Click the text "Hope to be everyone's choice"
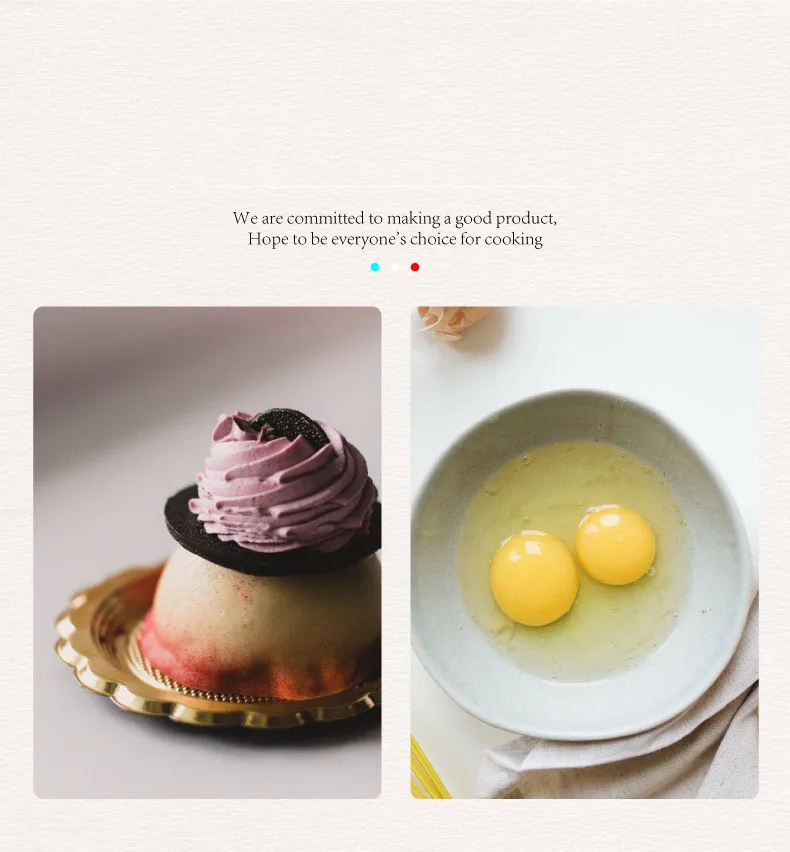The image size is (790, 852). [352, 239]
